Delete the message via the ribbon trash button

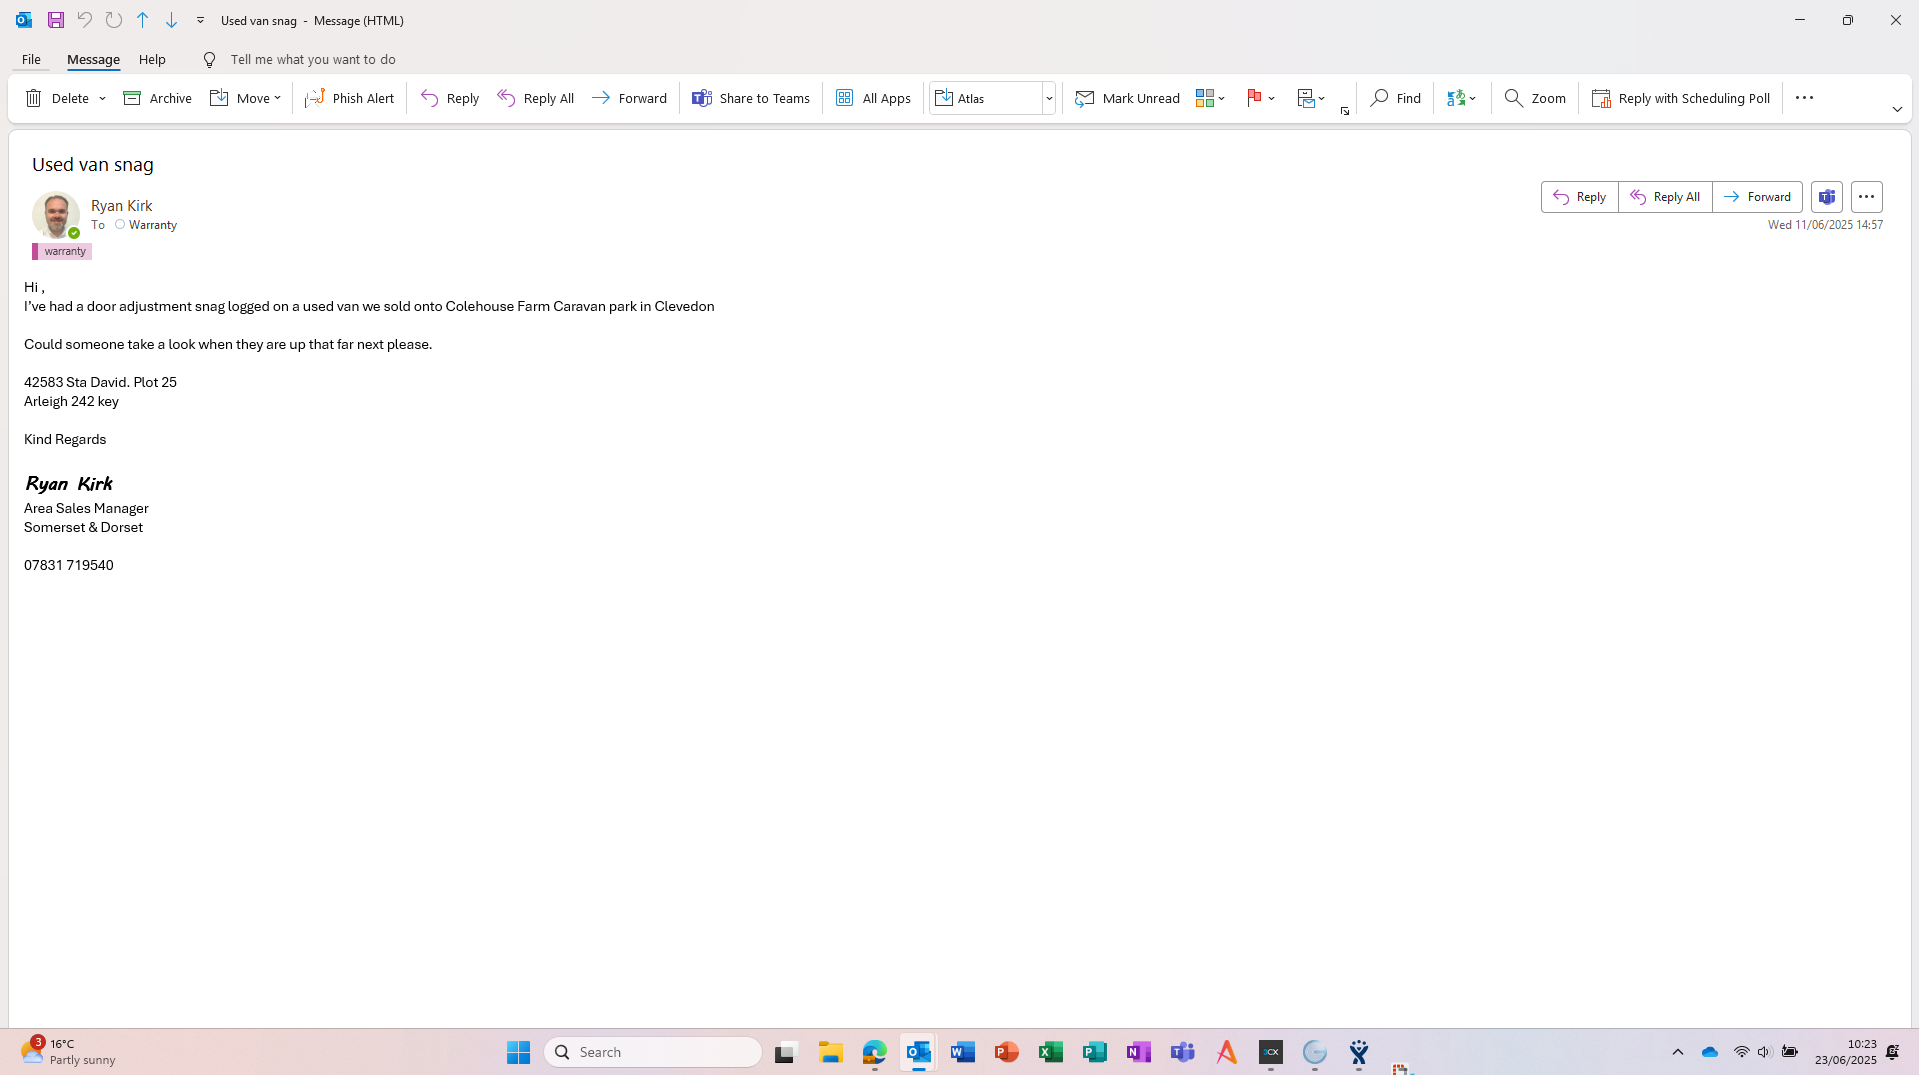tap(57, 98)
